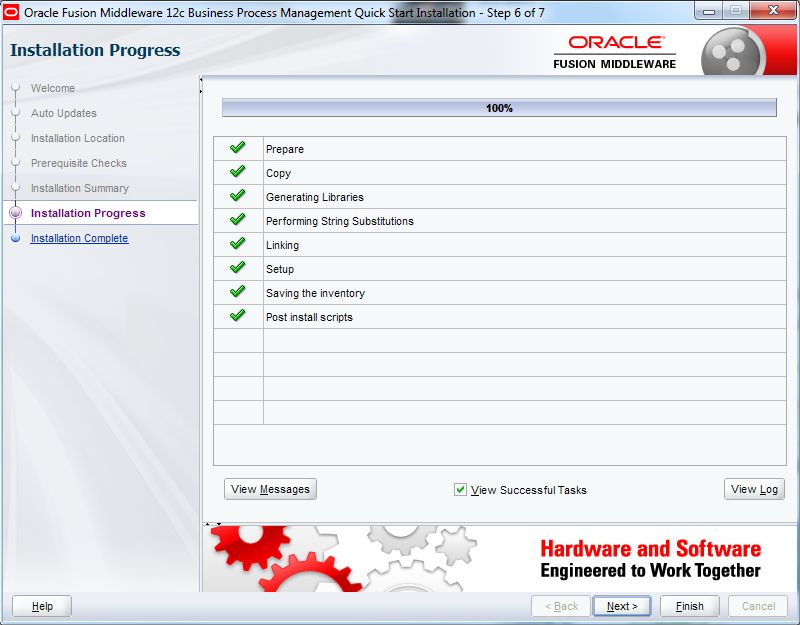
Task: Select the Generating Libraries row text
Action: [x=315, y=197]
